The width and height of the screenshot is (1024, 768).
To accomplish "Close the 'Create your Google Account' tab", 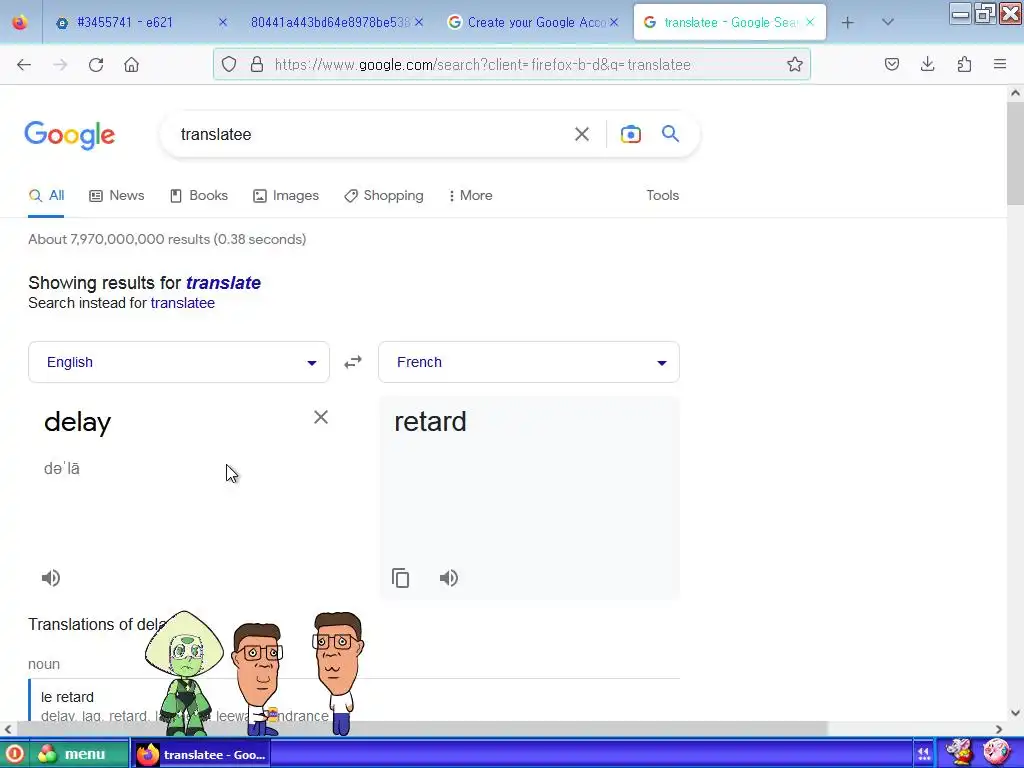I will tap(614, 22).
